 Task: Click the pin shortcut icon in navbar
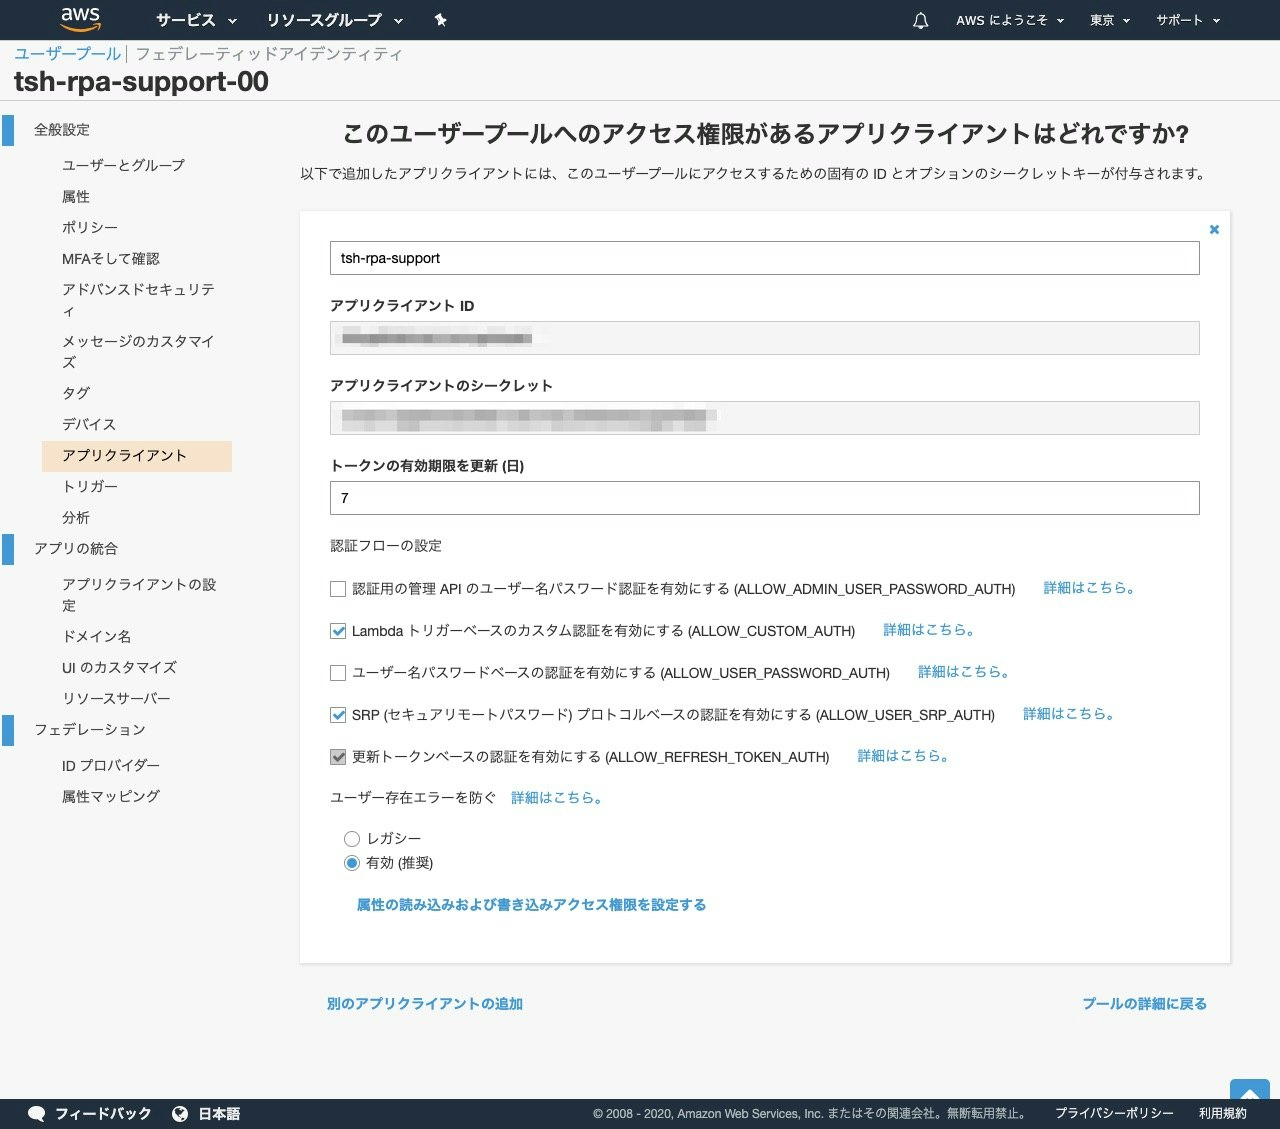click(440, 20)
